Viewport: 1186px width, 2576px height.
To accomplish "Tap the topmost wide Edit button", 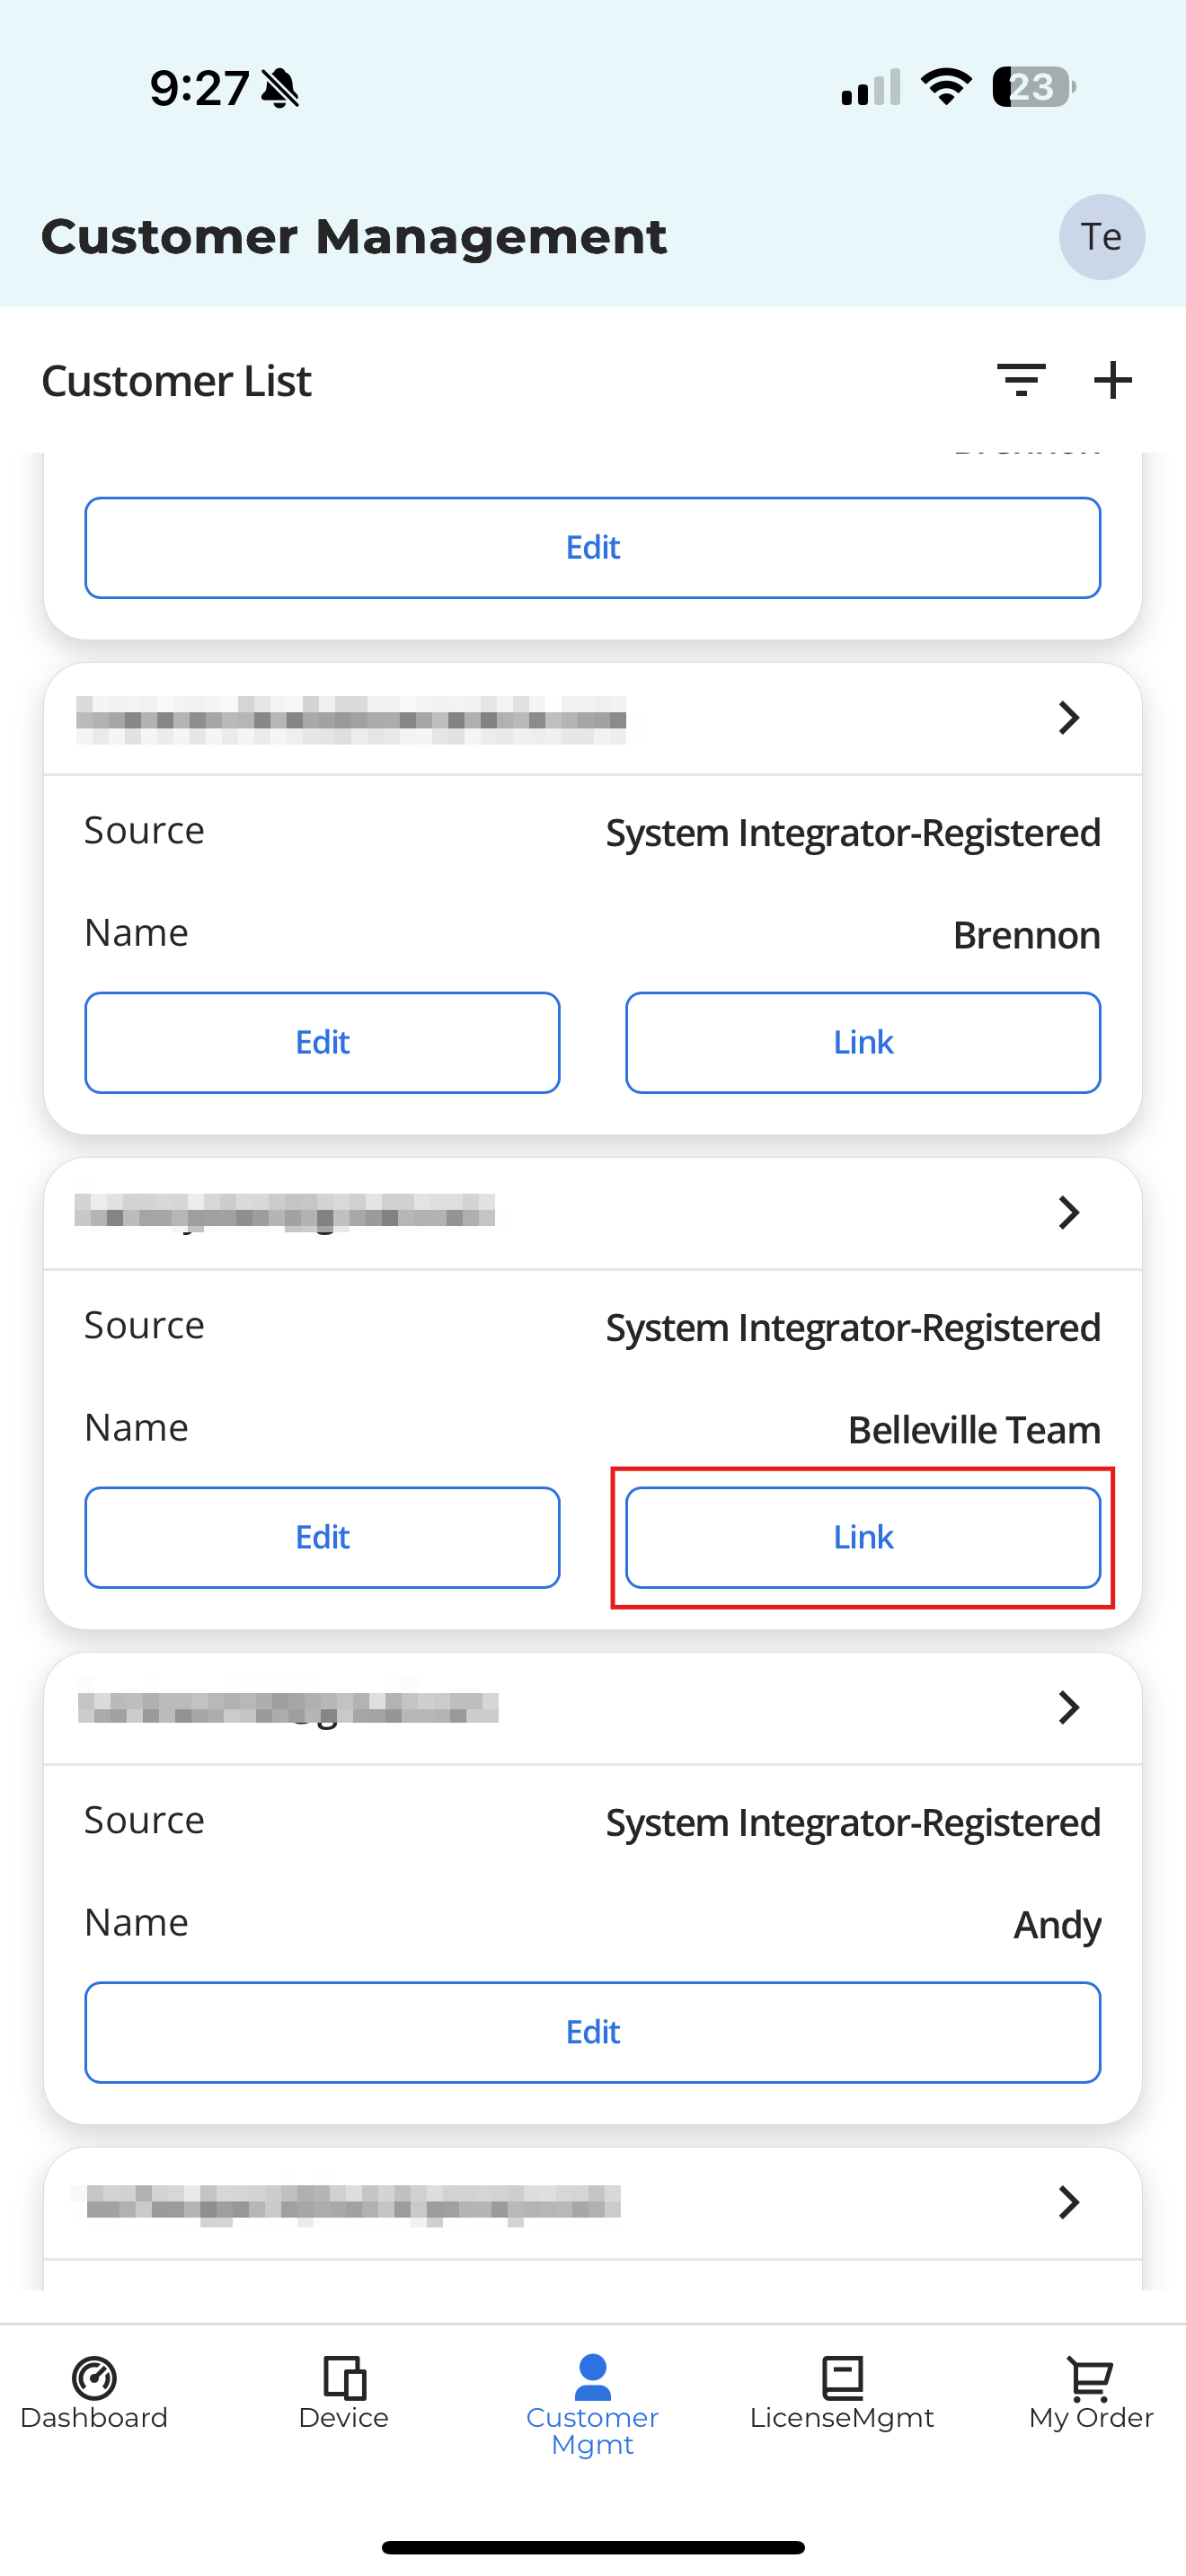I will 593,548.
